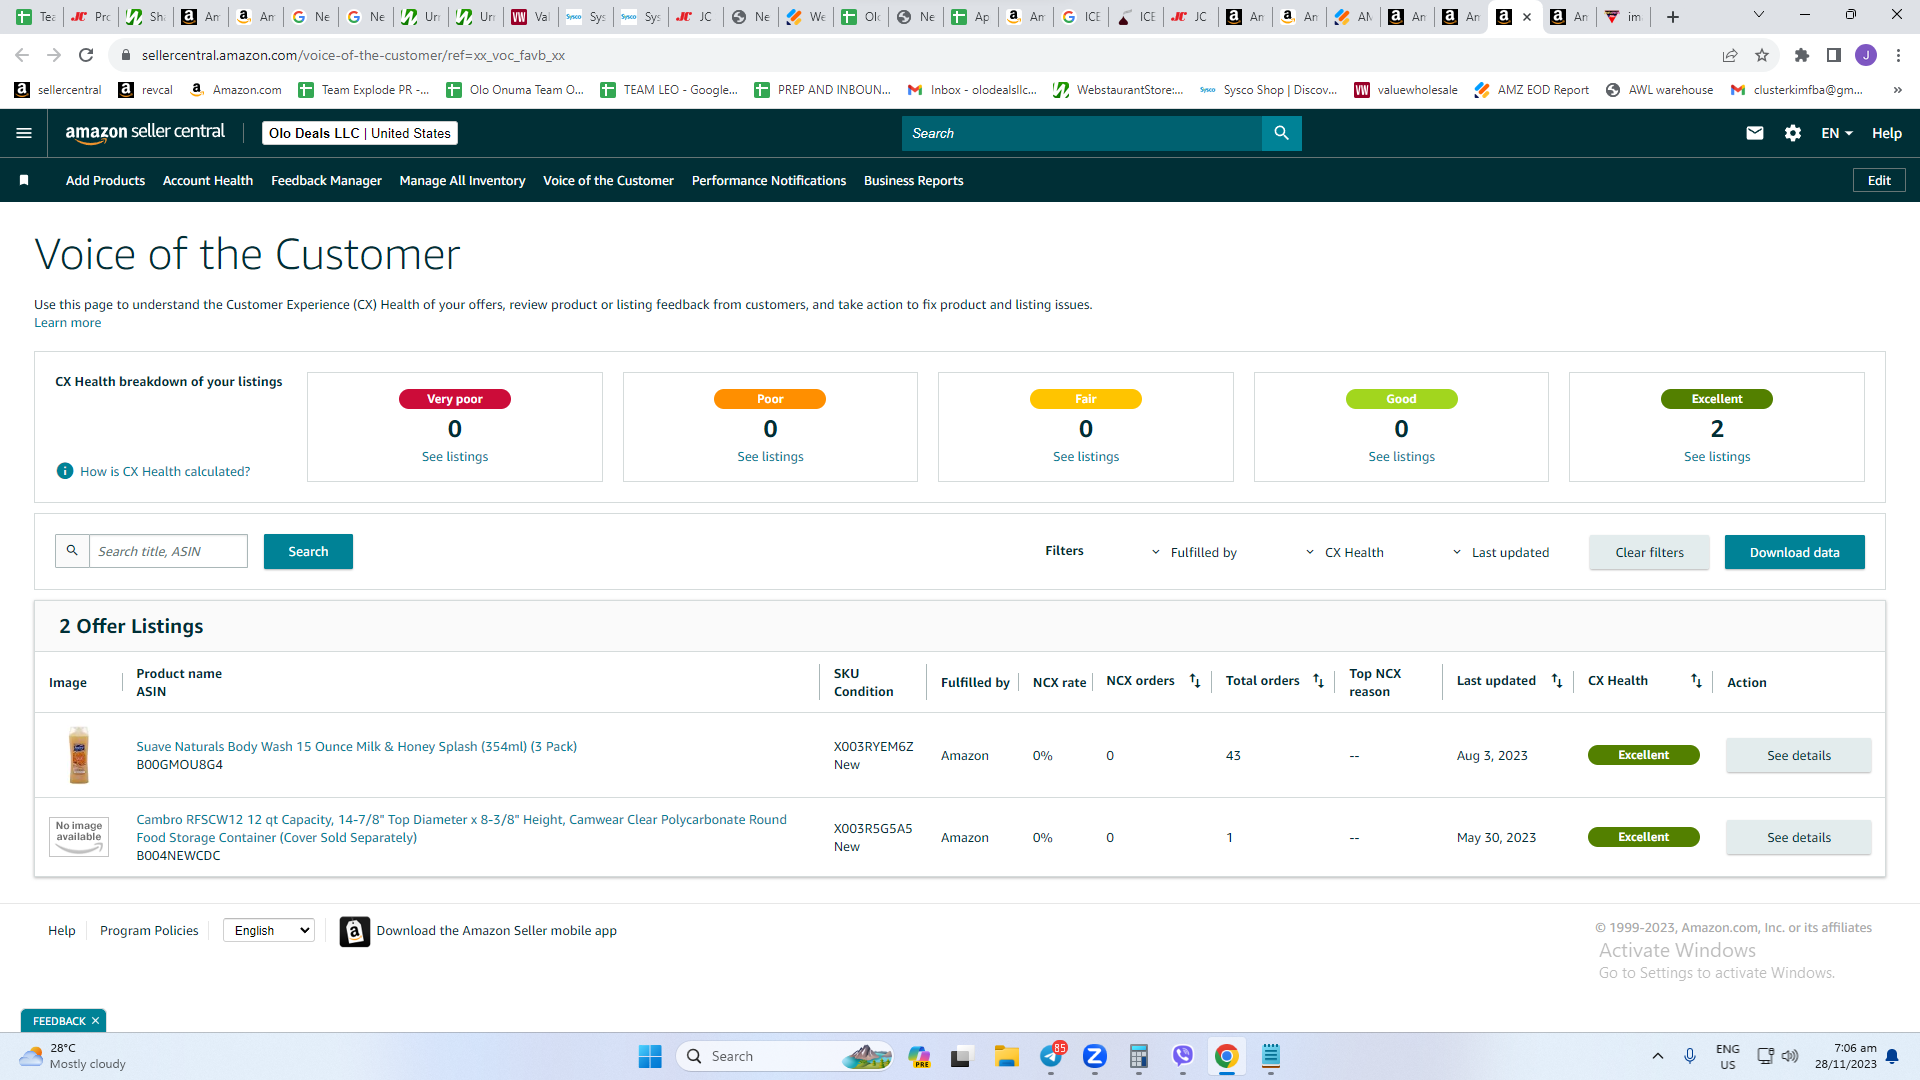This screenshot has width=1920, height=1080.
Task: Open Calculator from the taskbar
Action: [x=1139, y=1056]
